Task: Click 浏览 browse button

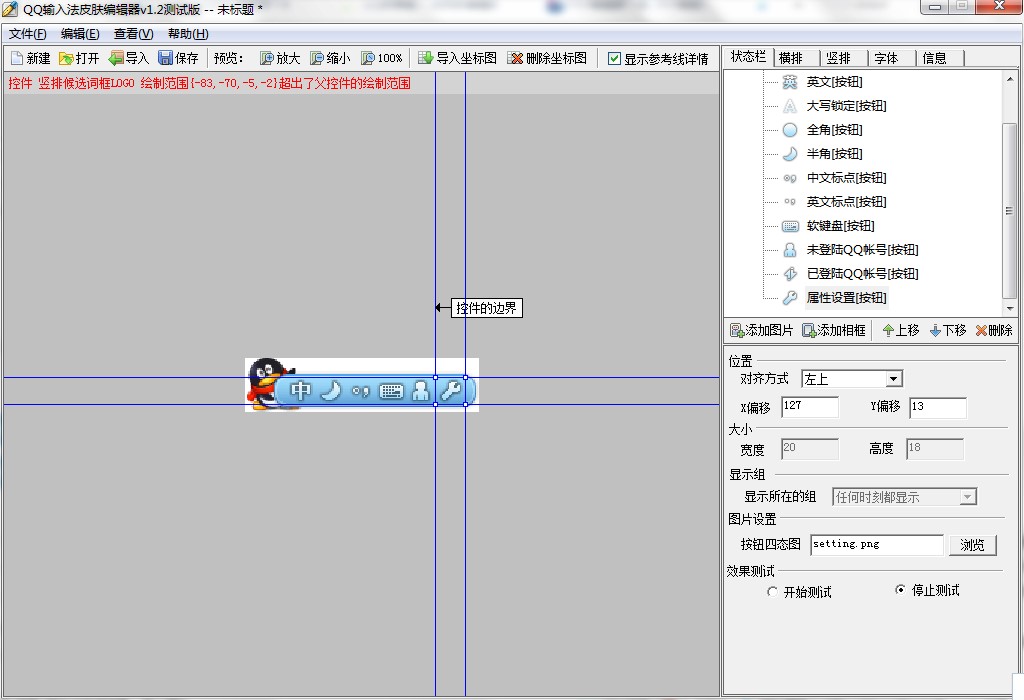Action: tap(972, 545)
